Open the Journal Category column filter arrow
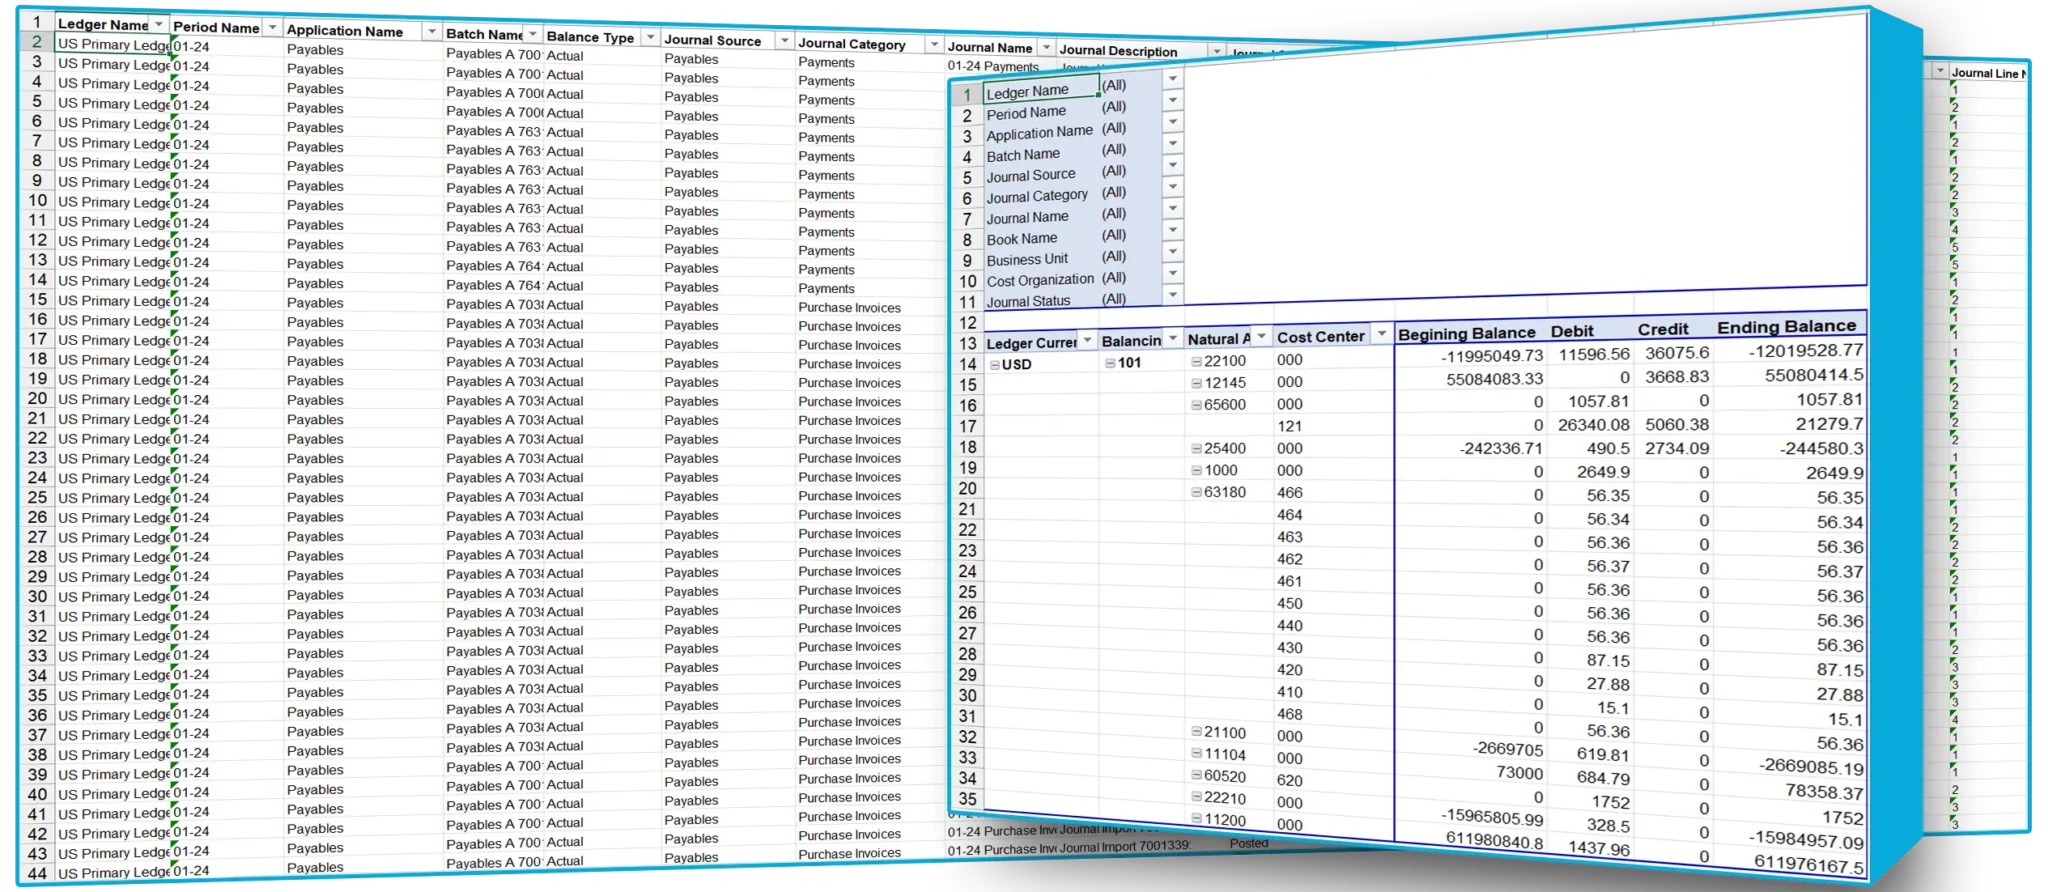Viewport: 2048px width, 892px height. [x=933, y=44]
